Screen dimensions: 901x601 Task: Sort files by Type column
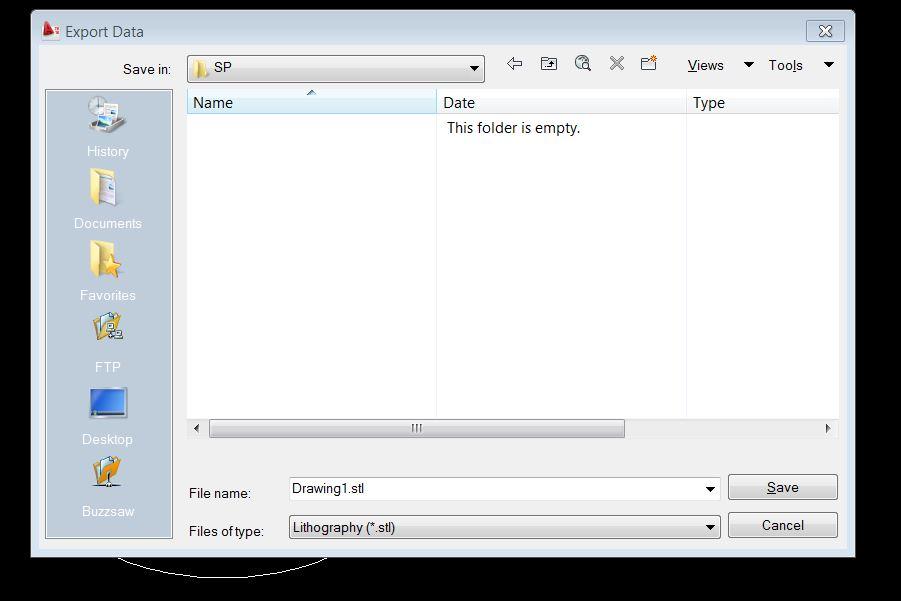763,102
